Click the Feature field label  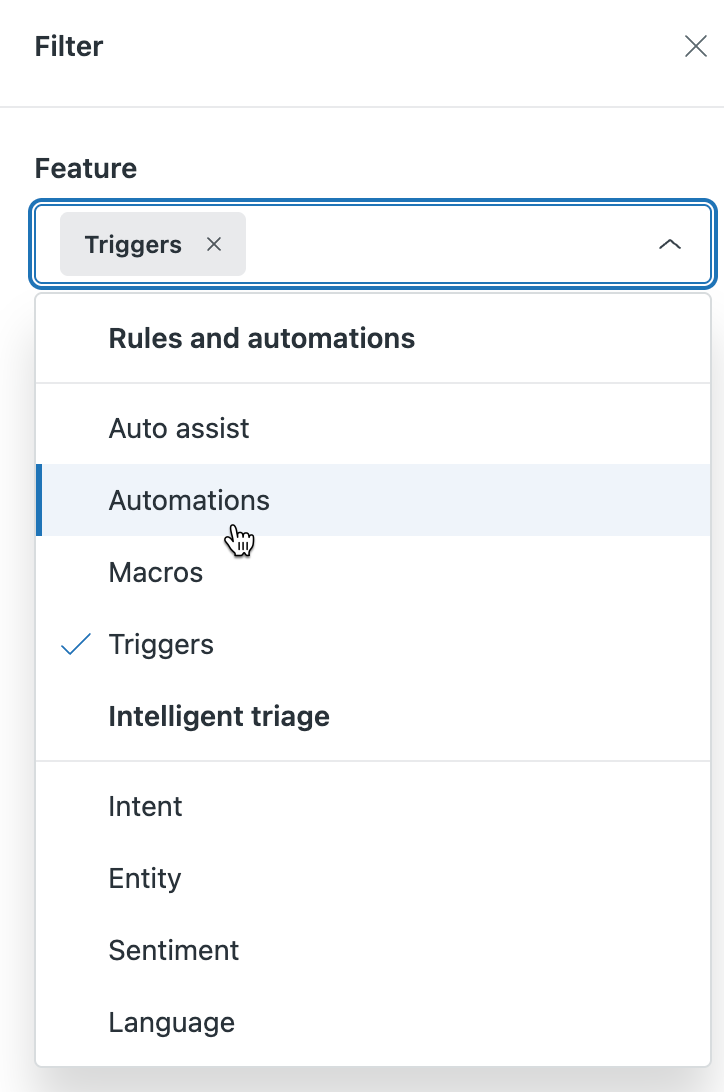86,168
